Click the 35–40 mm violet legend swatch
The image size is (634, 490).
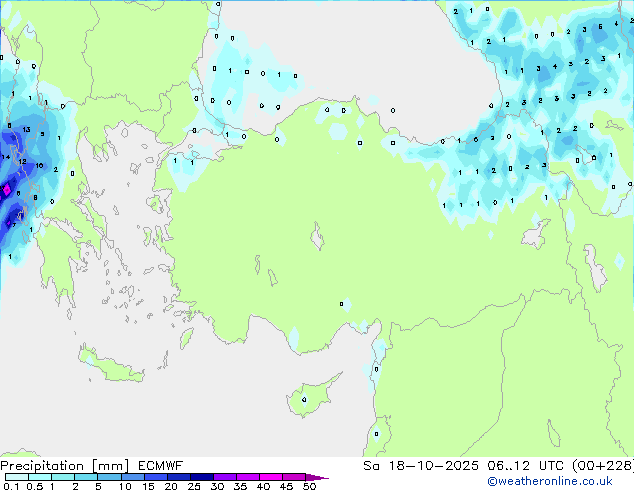[x=247, y=477]
